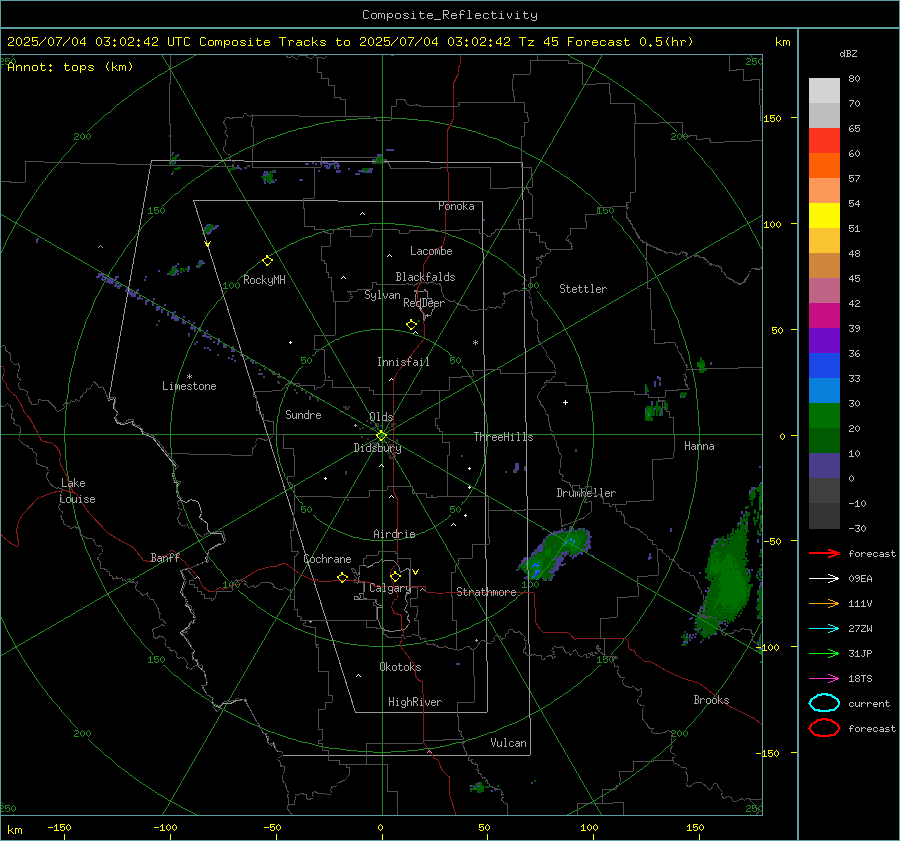The height and width of the screenshot is (841, 900).
Task: Click the light blue swatch between 33 and 30
Action: 824,391
